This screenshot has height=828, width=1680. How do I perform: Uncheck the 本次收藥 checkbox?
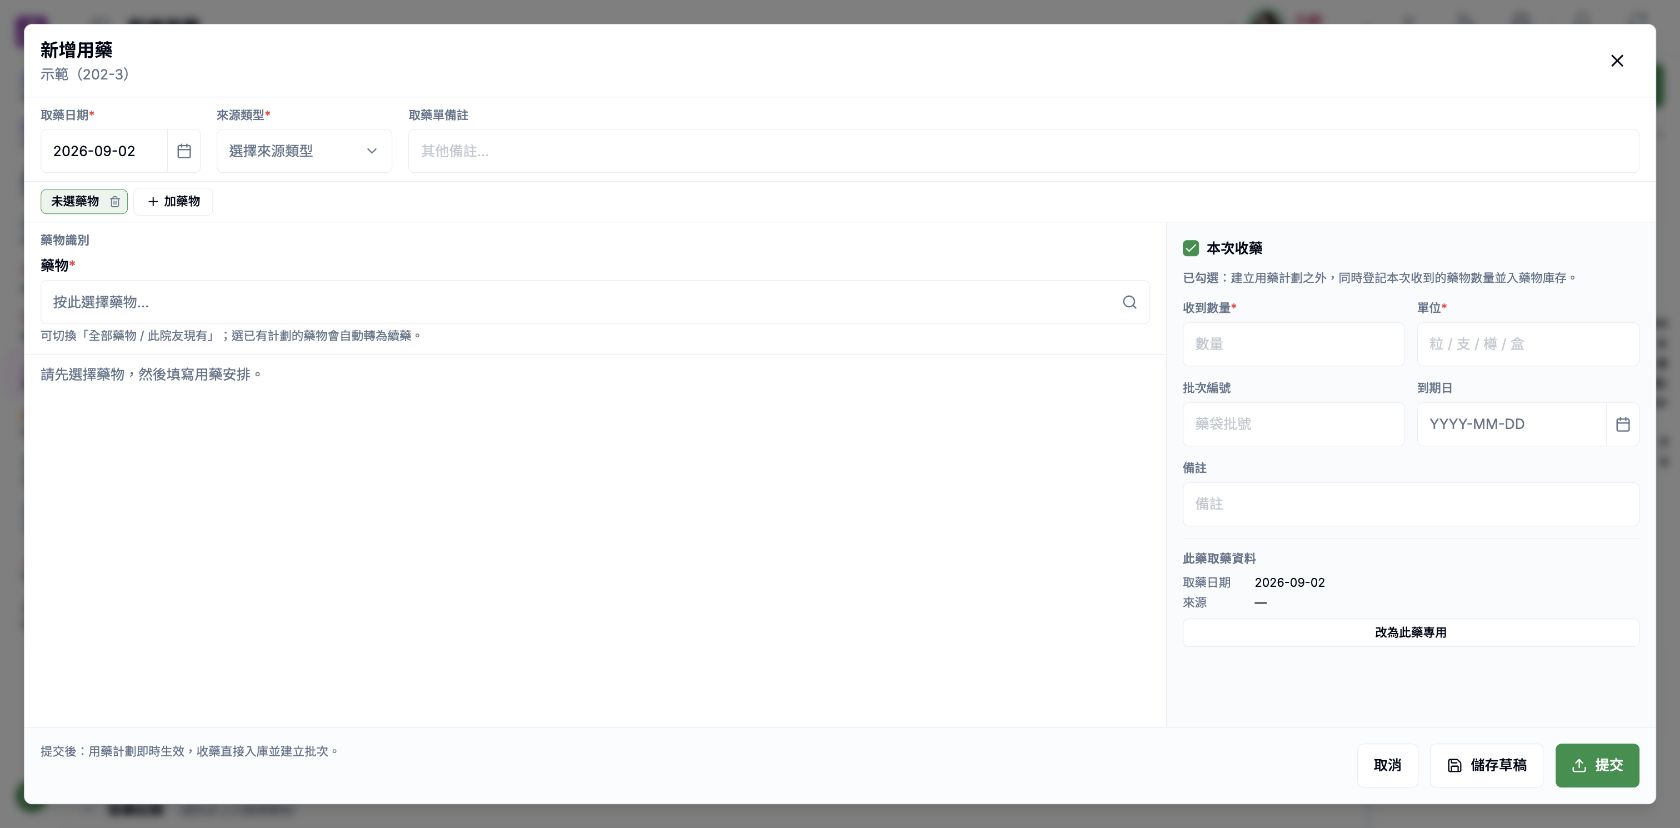click(1191, 248)
